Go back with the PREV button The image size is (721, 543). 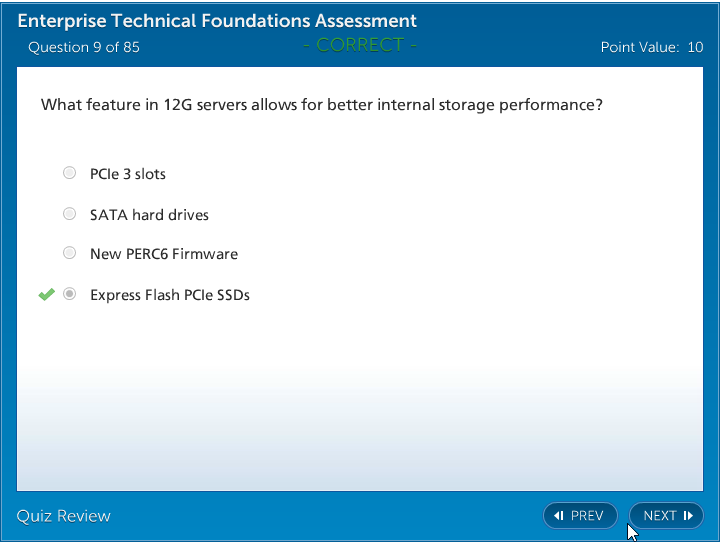[x=580, y=516]
